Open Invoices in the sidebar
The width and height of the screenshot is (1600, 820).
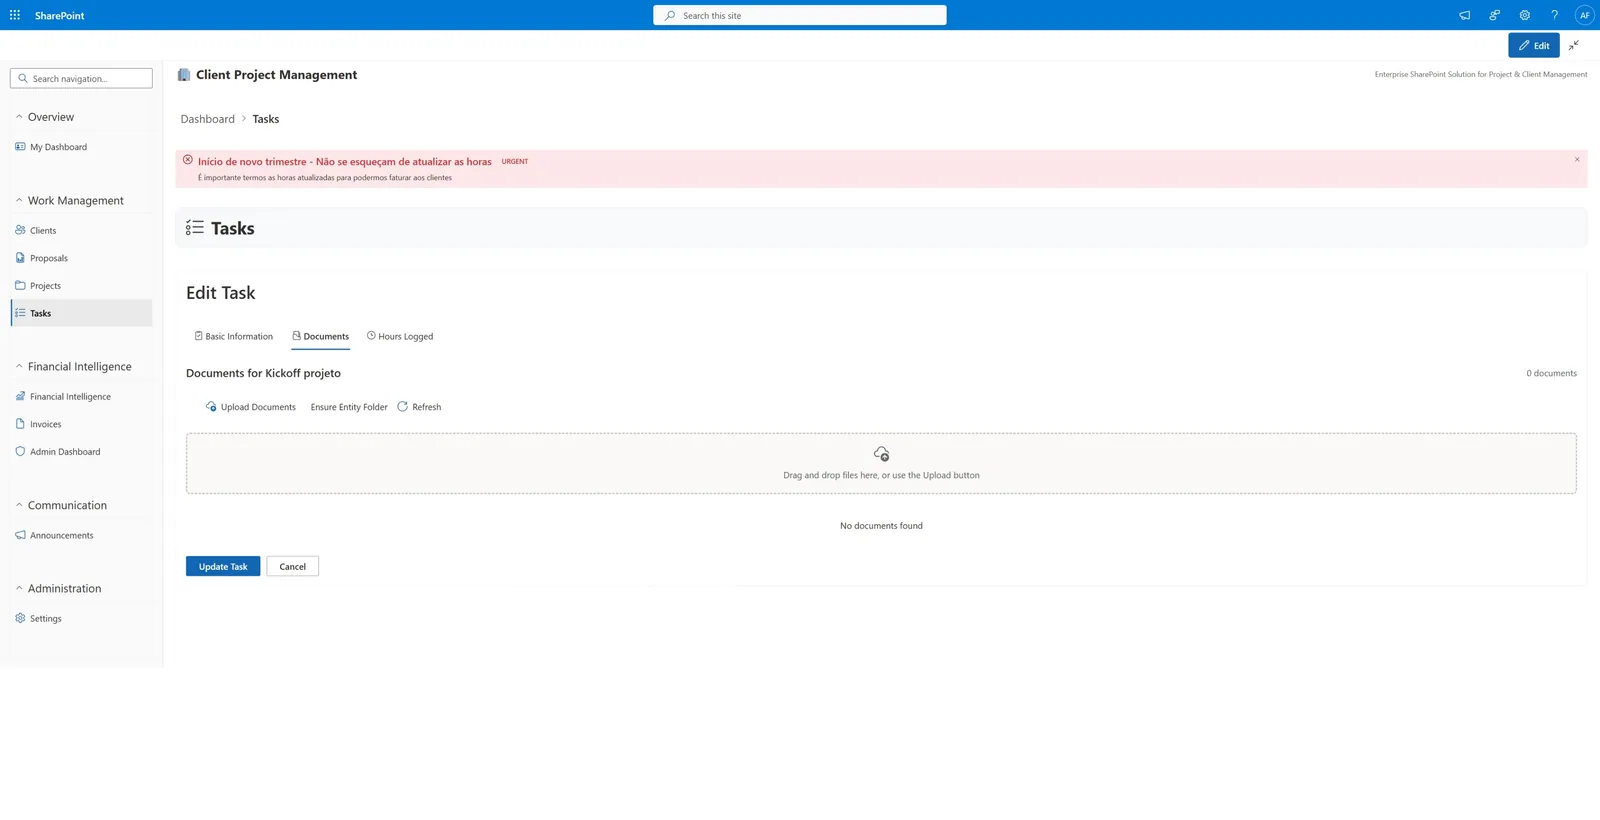point(81,424)
